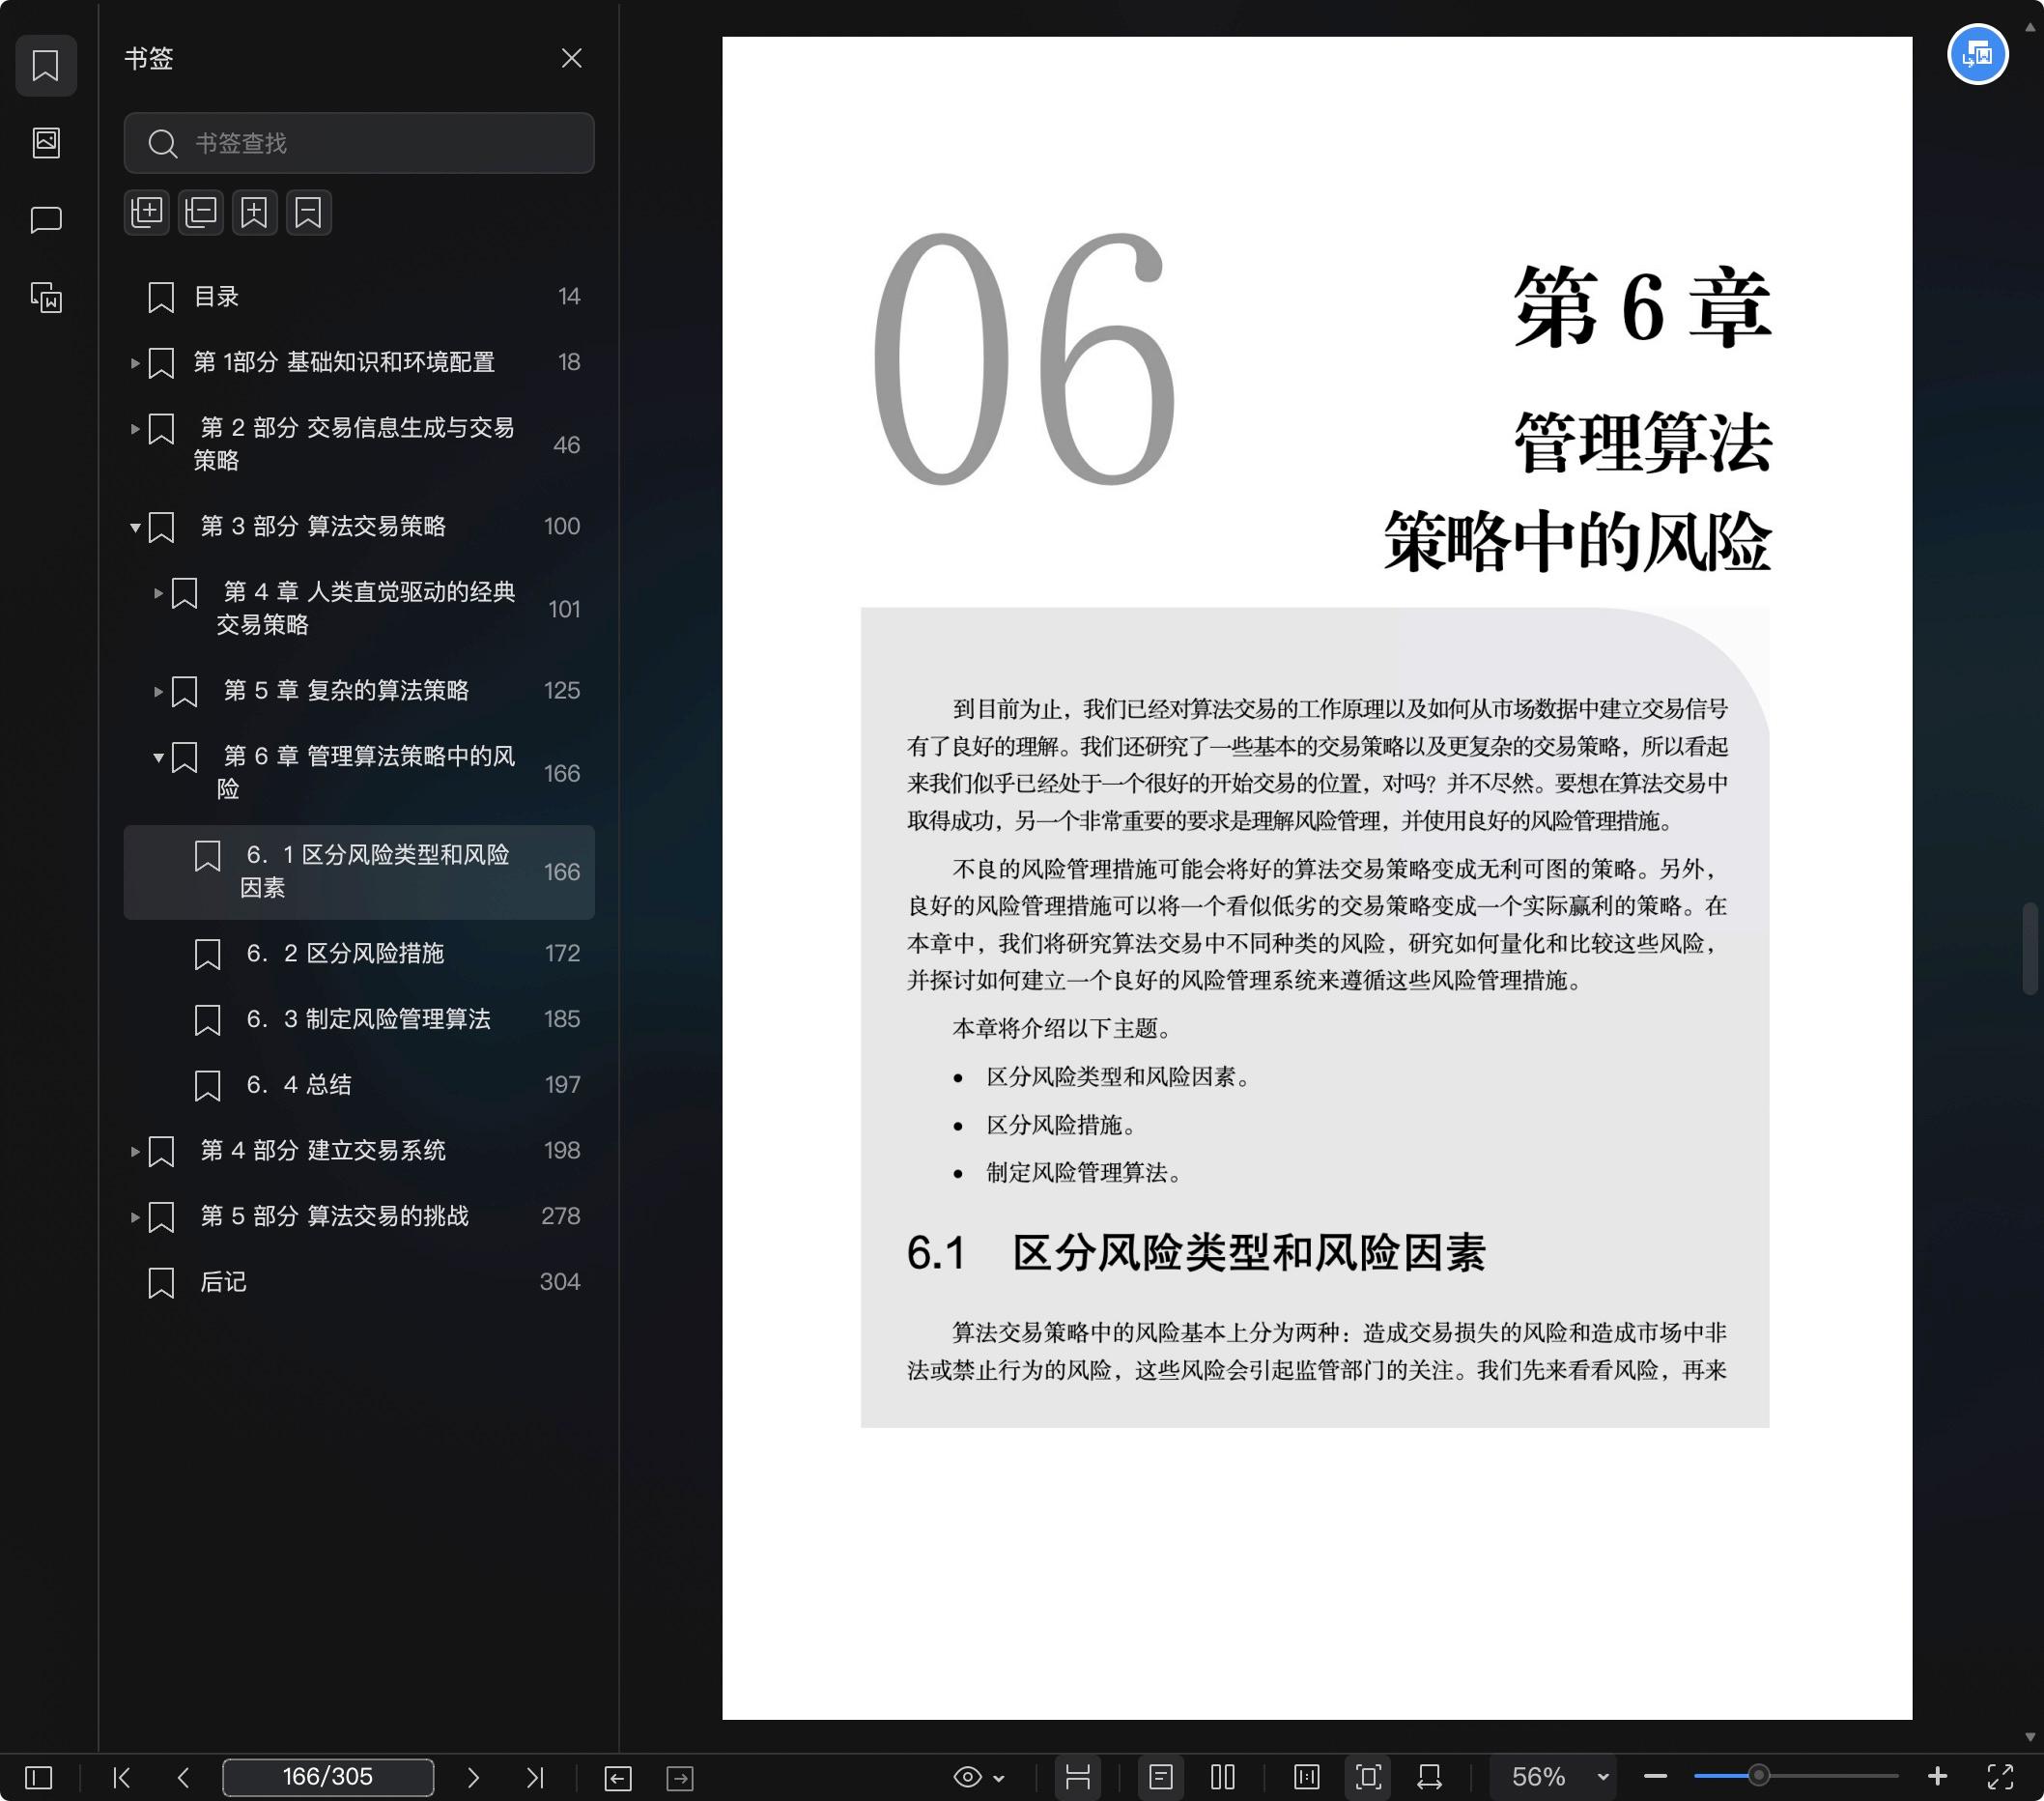
Task: Click the floating blue translate button
Action: coord(1977,54)
